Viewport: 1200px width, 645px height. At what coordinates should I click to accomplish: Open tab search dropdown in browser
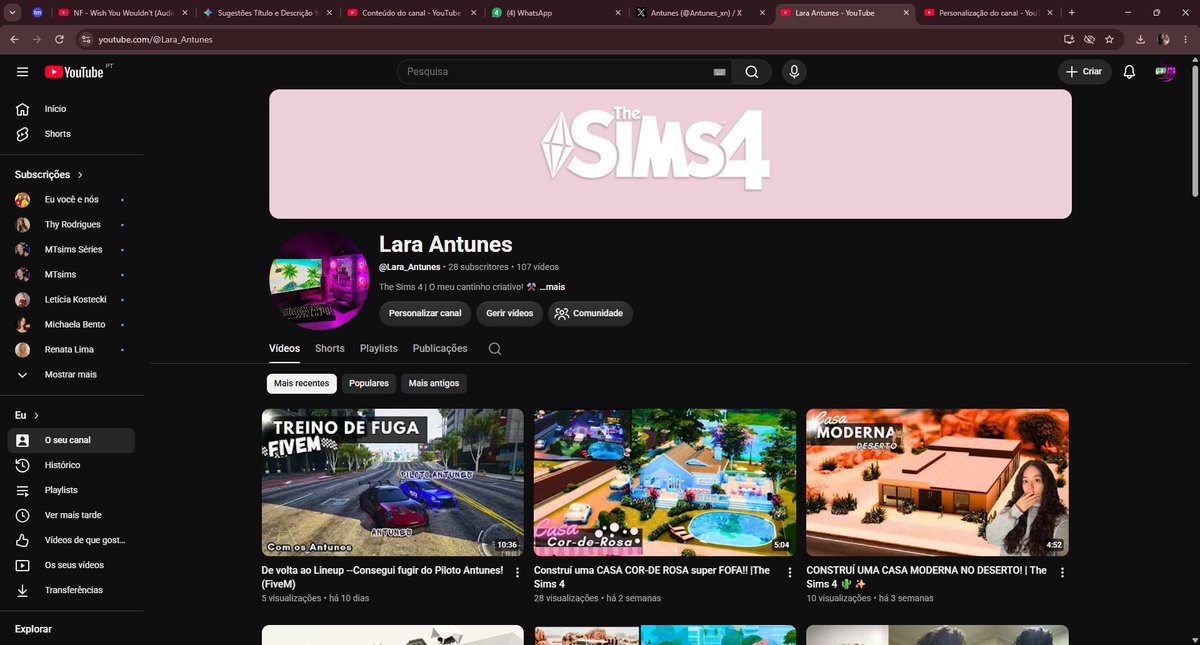(x=14, y=13)
